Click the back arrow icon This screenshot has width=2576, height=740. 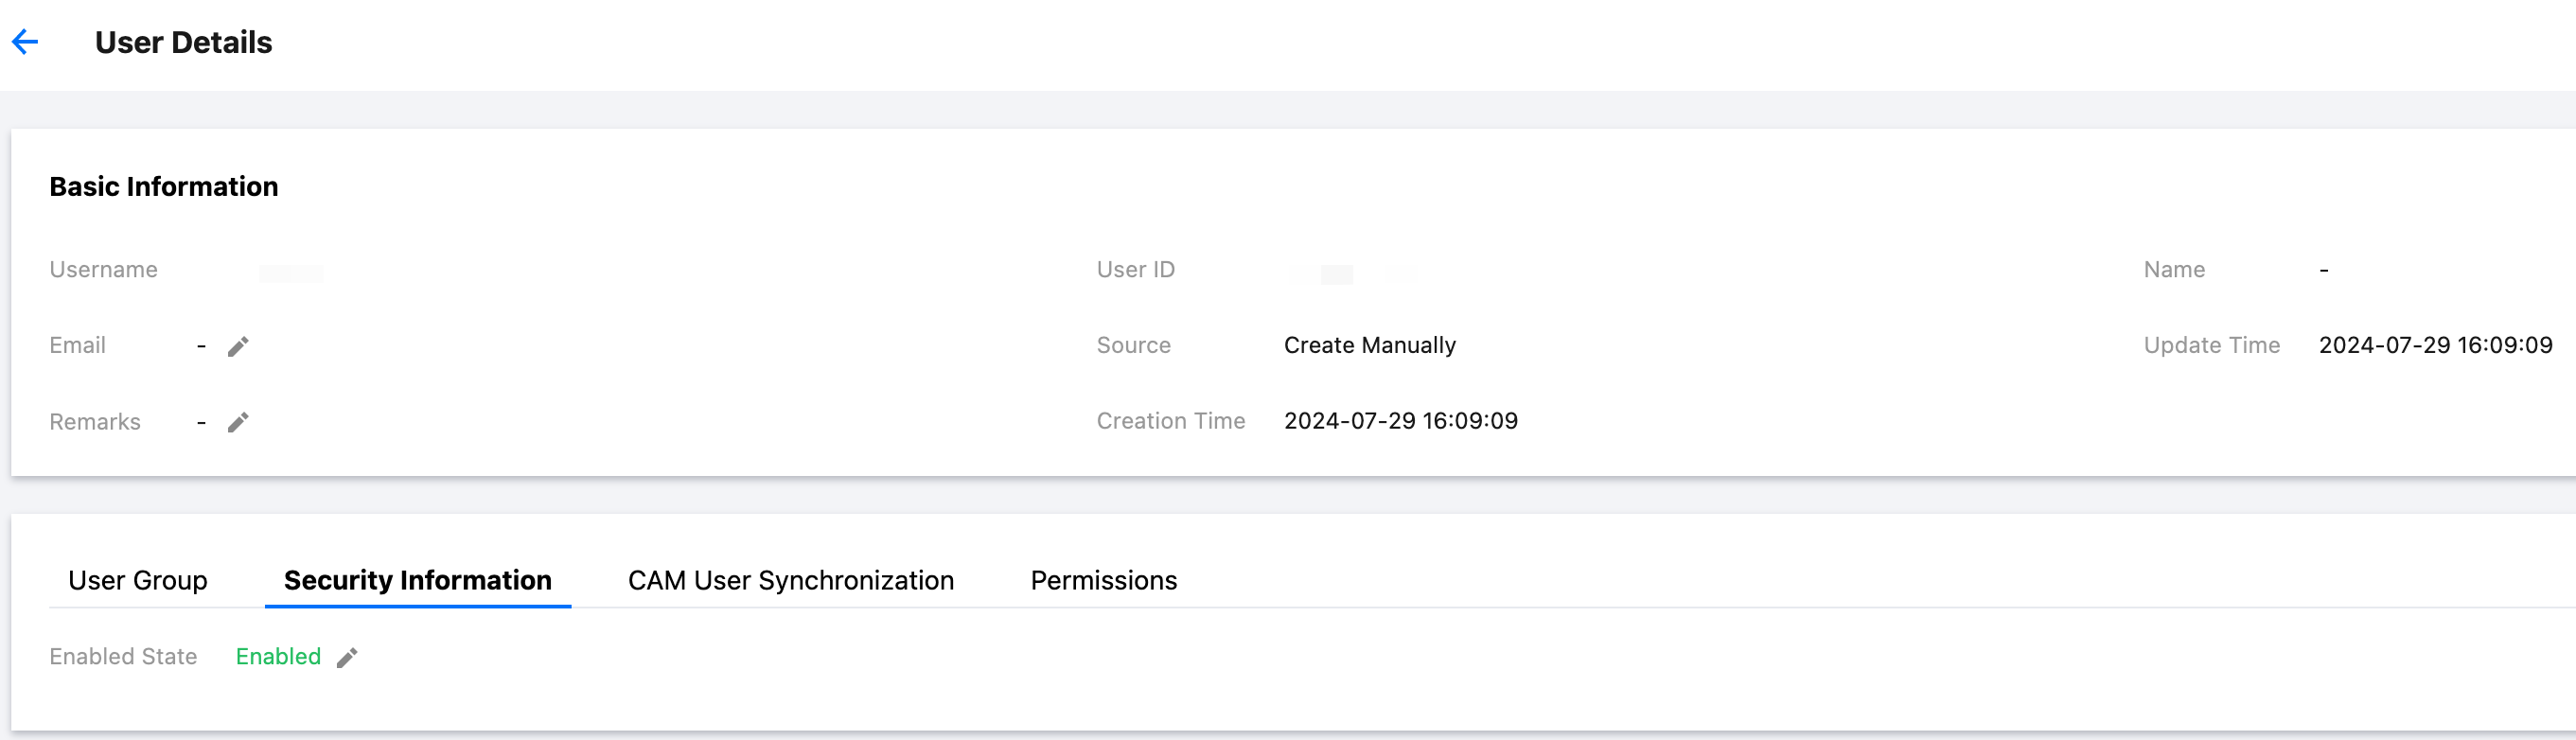(x=25, y=42)
